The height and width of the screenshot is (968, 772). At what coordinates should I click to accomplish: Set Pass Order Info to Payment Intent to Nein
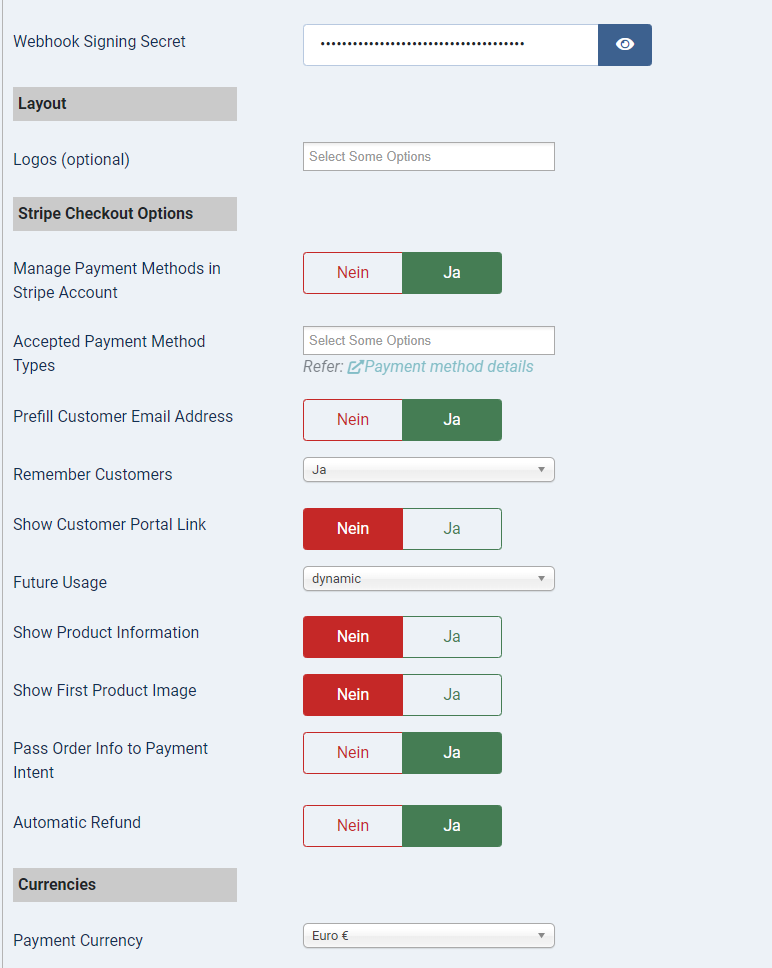click(353, 753)
